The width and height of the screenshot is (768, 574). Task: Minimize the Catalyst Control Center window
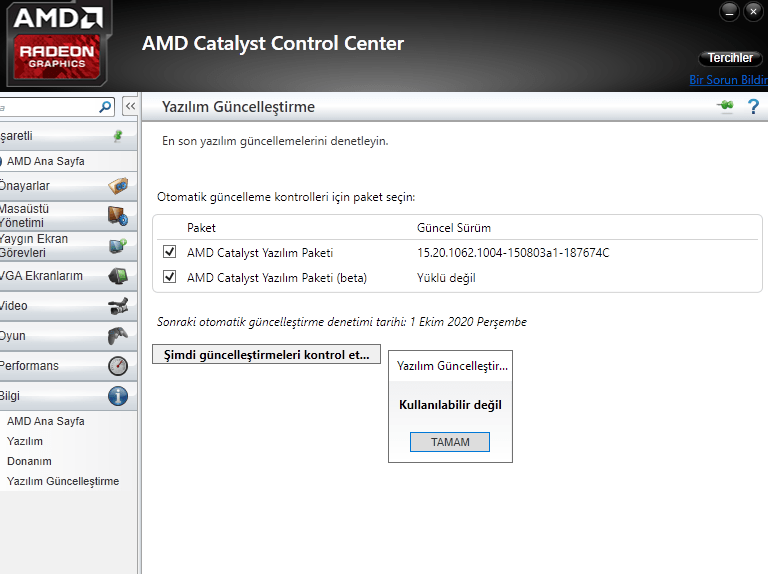point(729,11)
